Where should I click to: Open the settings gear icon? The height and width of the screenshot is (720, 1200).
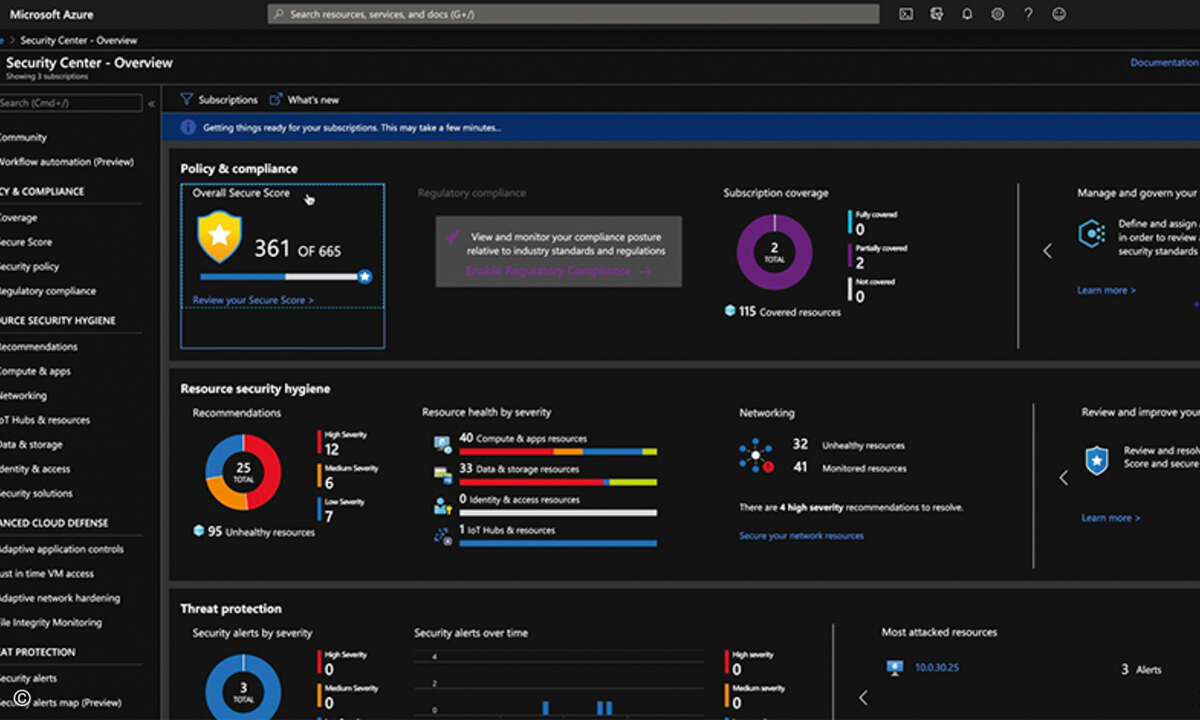pyautogui.click(x=997, y=14)
